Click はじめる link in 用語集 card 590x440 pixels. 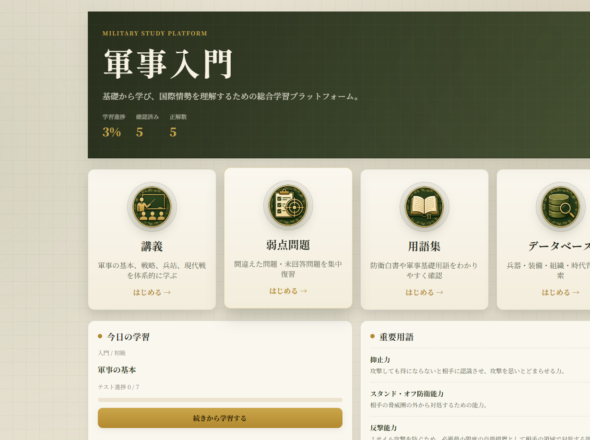[424, 292]
